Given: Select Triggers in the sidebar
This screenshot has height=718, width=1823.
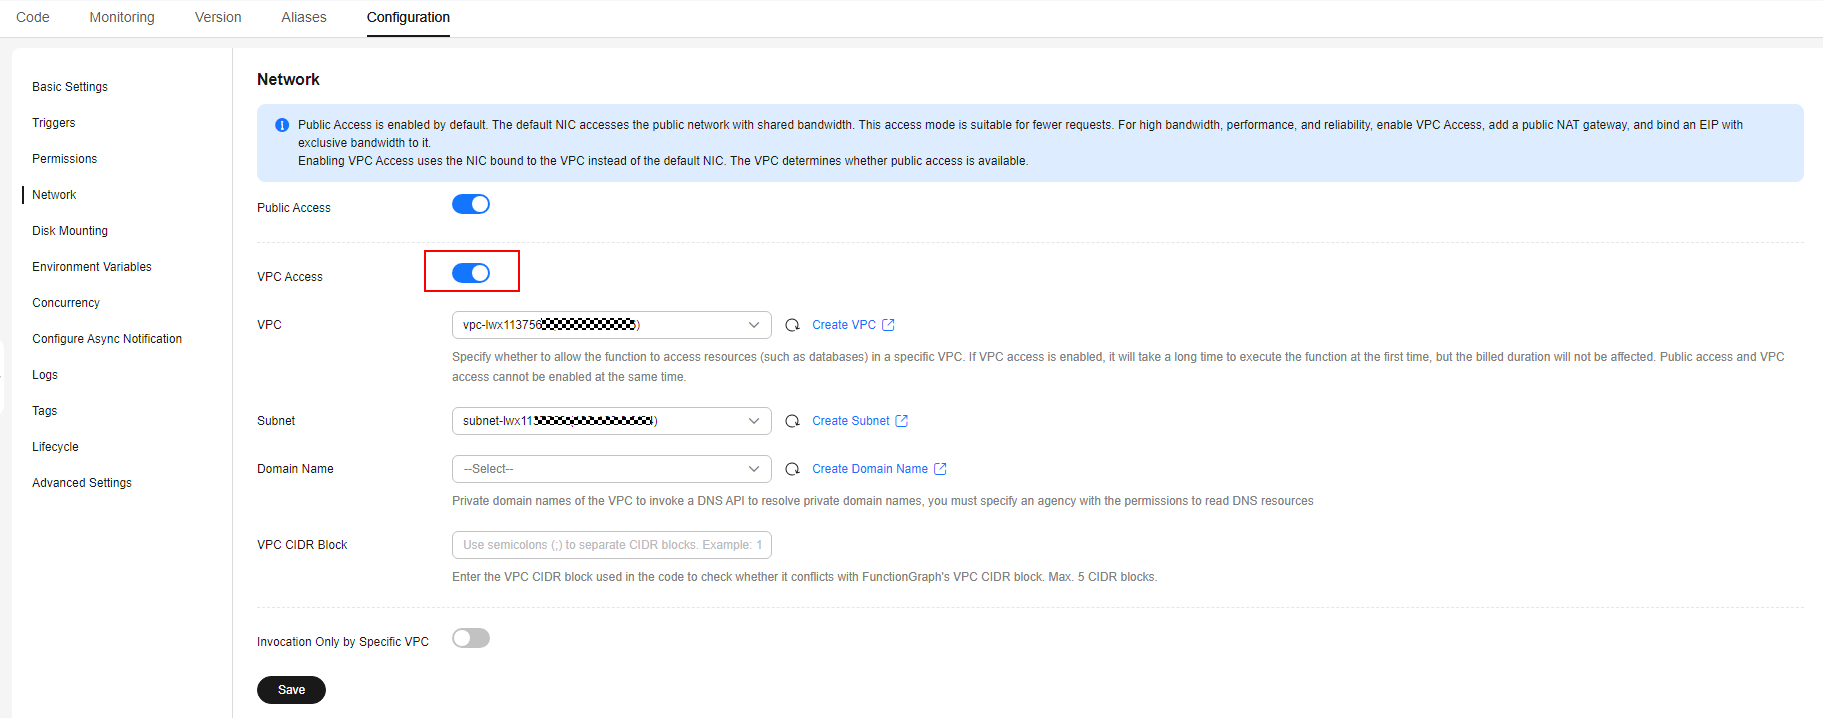Looking at the screenshot, I should click(x=54, y=123).
